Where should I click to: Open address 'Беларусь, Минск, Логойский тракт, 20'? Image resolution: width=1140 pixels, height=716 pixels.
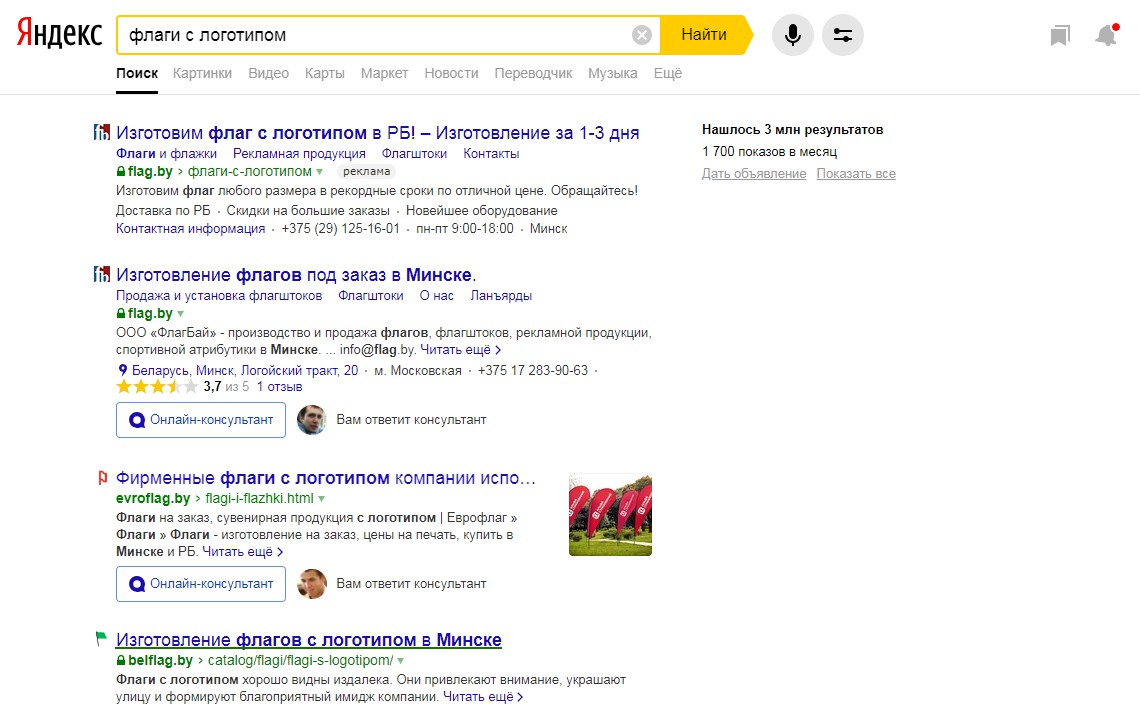click(x=245, y=370)
